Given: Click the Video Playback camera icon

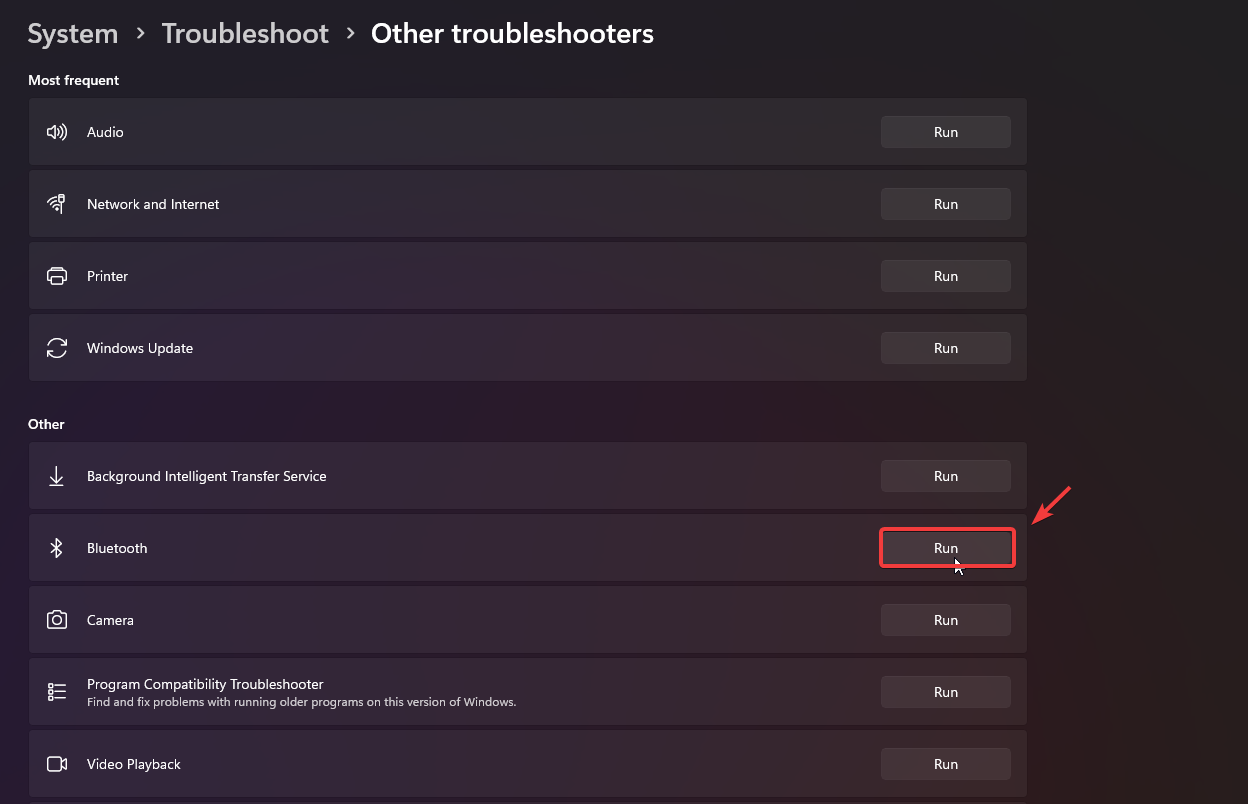Looking at the screenshot, I should [57, 764].
